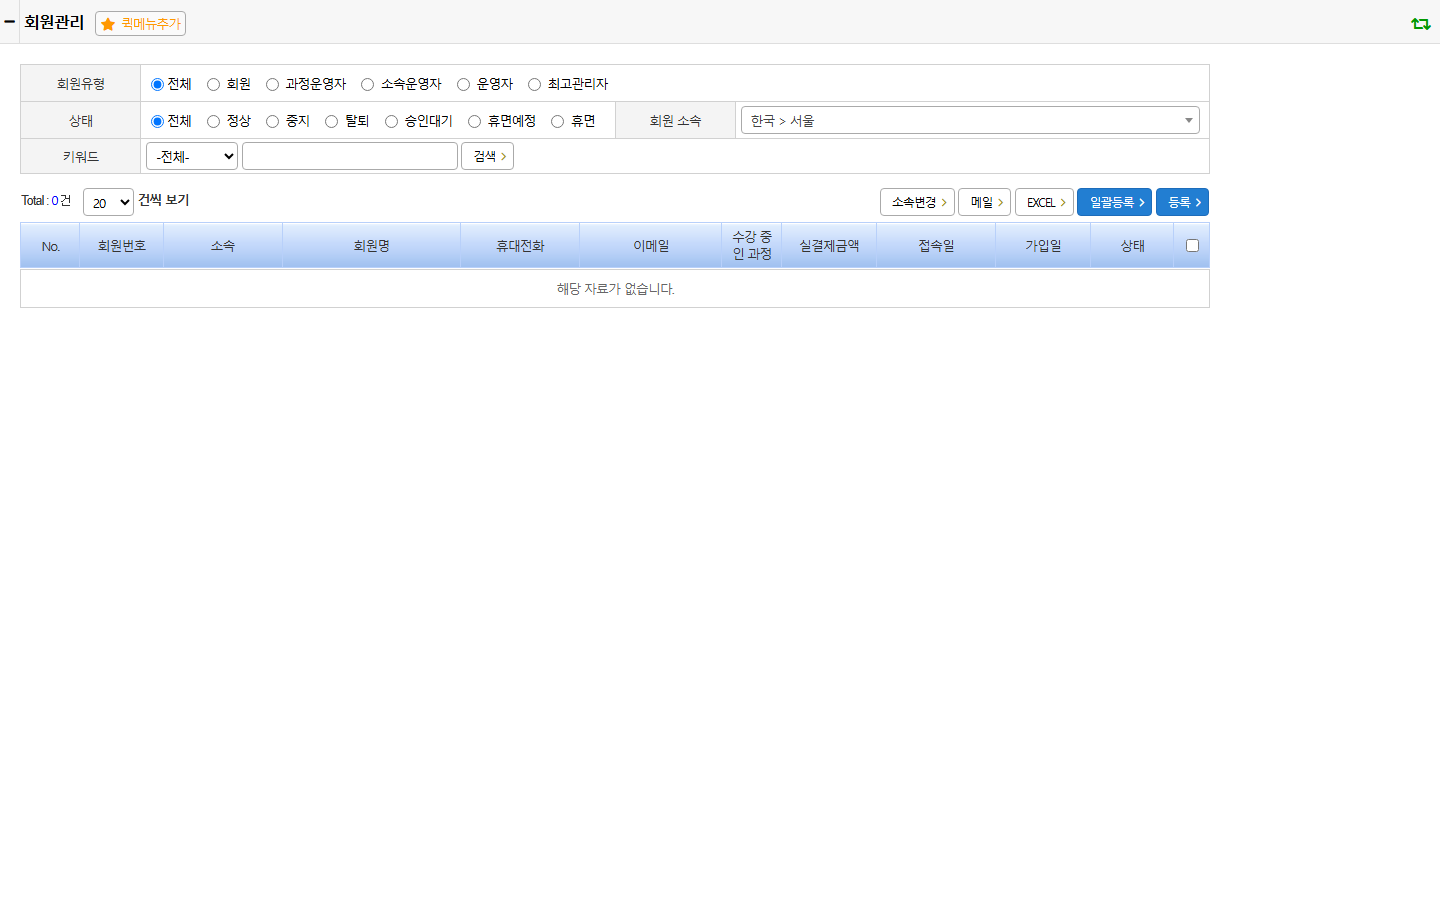1440x900 pixels.
Task: Click the Total : 0건 count text
Action: pyautogui.click(x=46, y=201)
